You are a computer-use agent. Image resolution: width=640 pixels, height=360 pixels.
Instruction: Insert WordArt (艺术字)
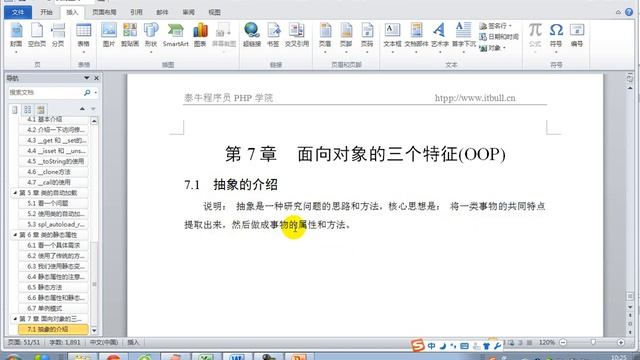click(440, 38)
